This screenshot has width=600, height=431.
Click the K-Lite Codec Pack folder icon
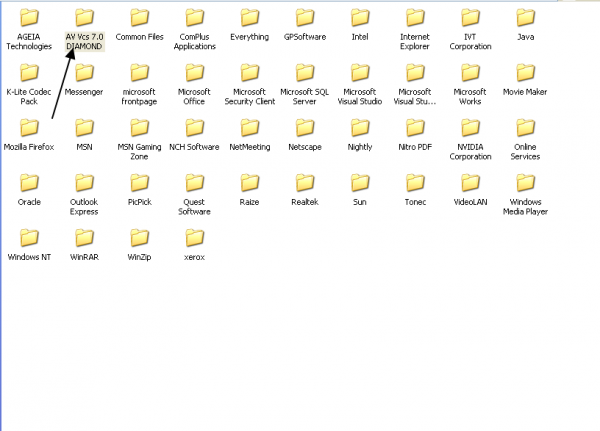coord(29,73)
